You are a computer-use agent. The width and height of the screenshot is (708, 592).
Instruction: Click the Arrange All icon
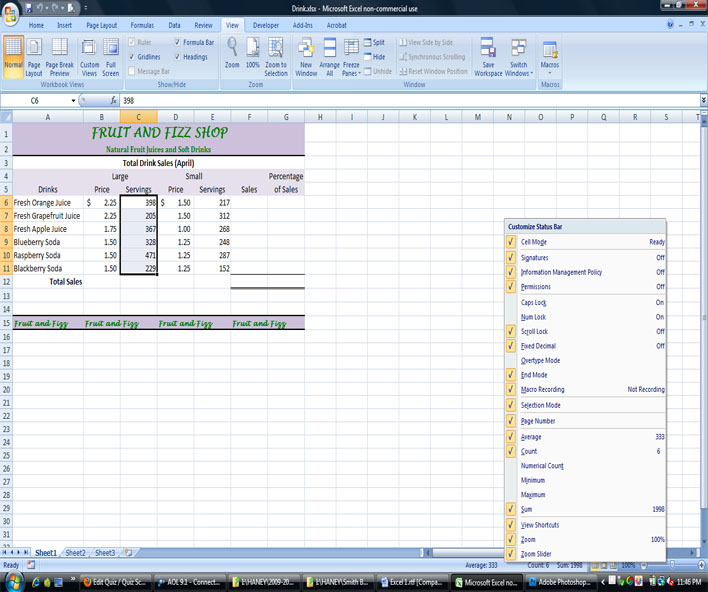[330, 56]
